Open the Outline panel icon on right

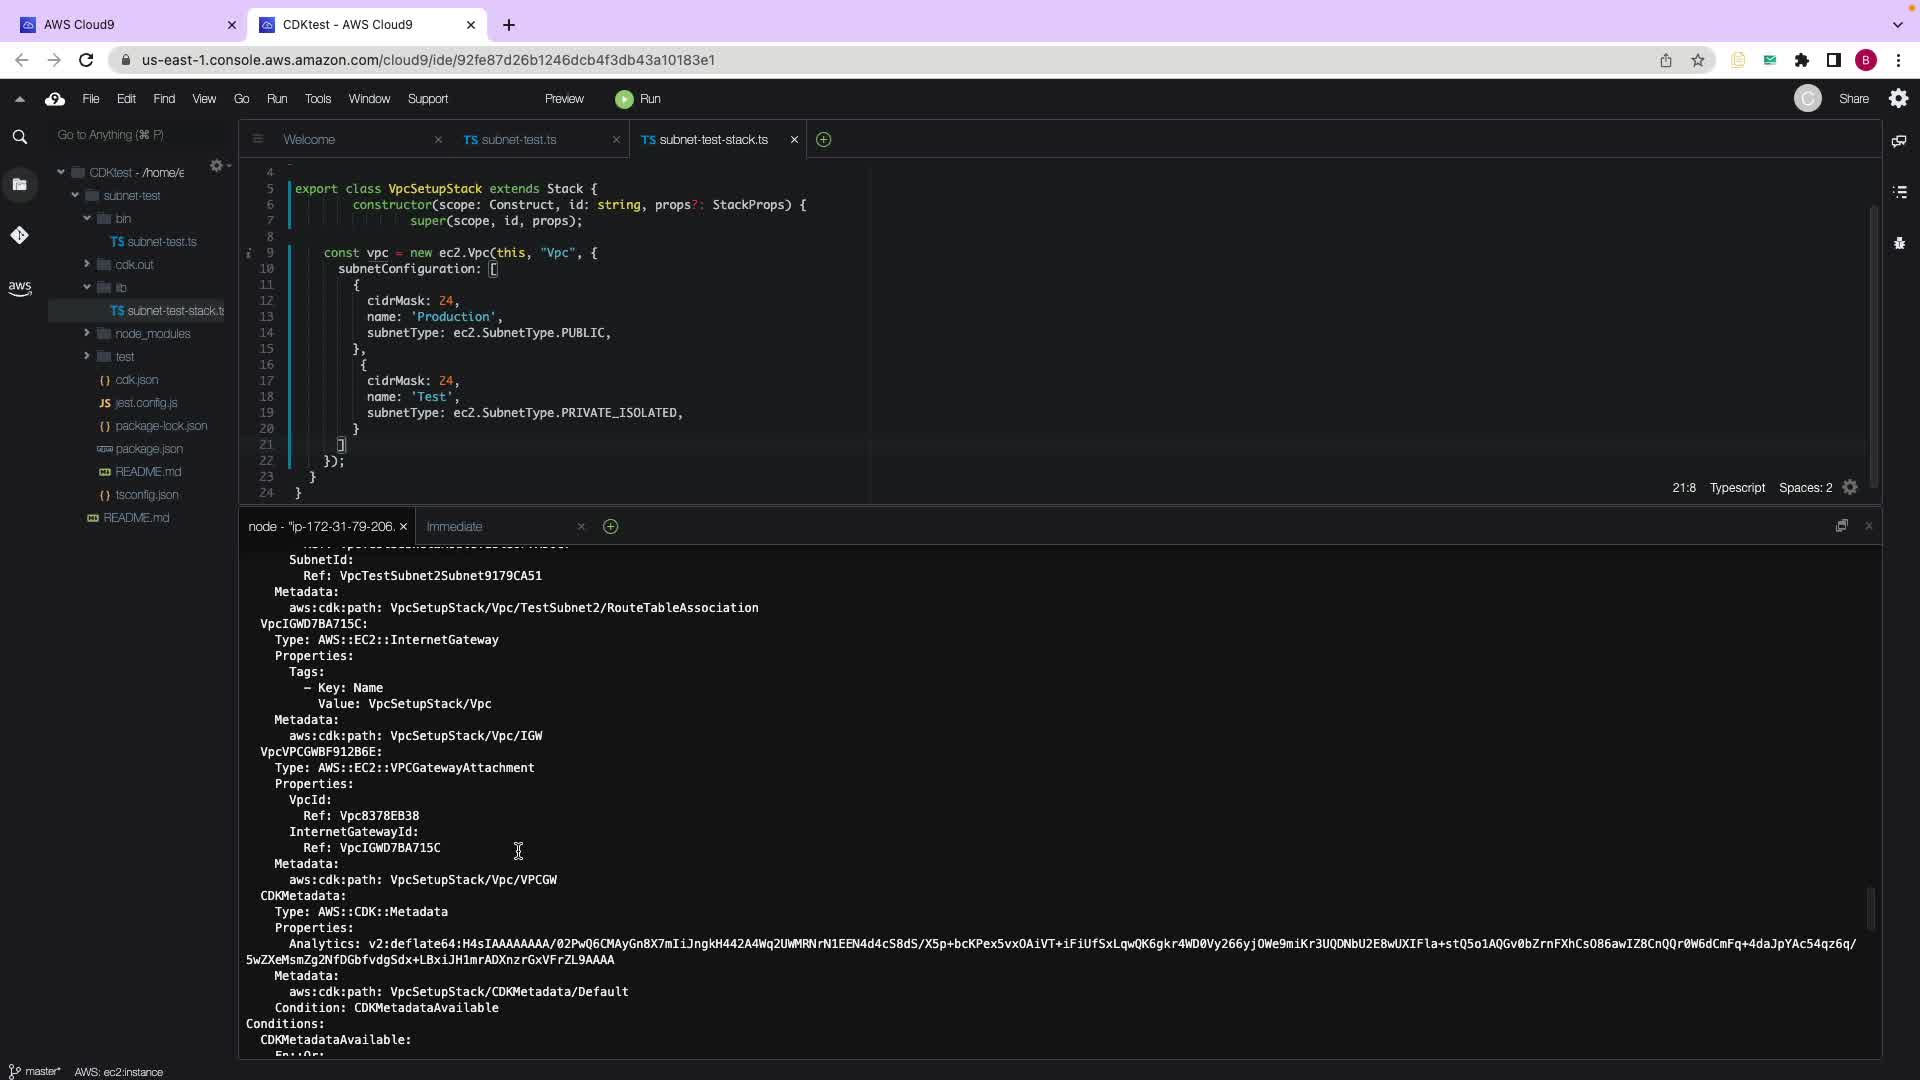point(1899,191)
